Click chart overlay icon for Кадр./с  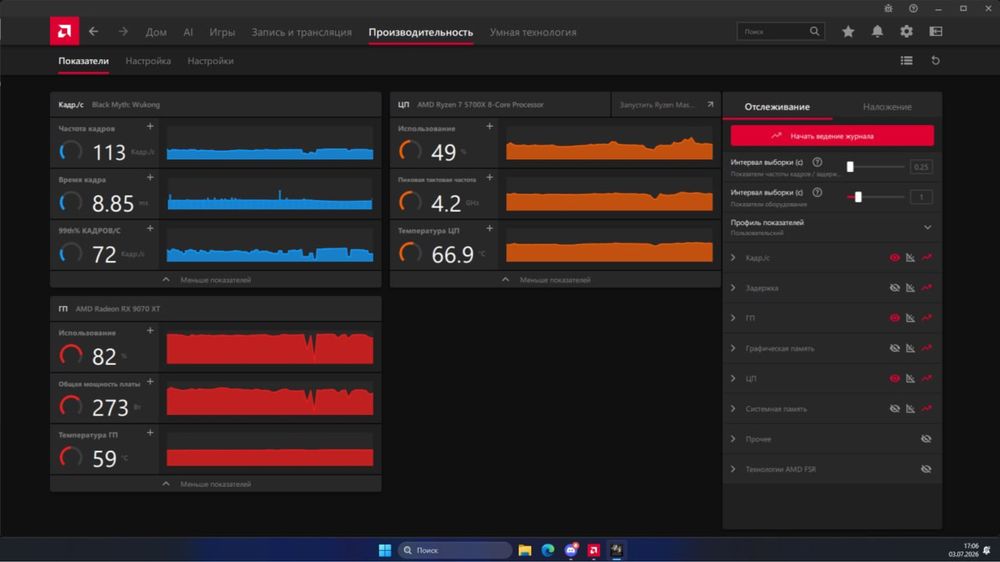[x=910, y=258]
